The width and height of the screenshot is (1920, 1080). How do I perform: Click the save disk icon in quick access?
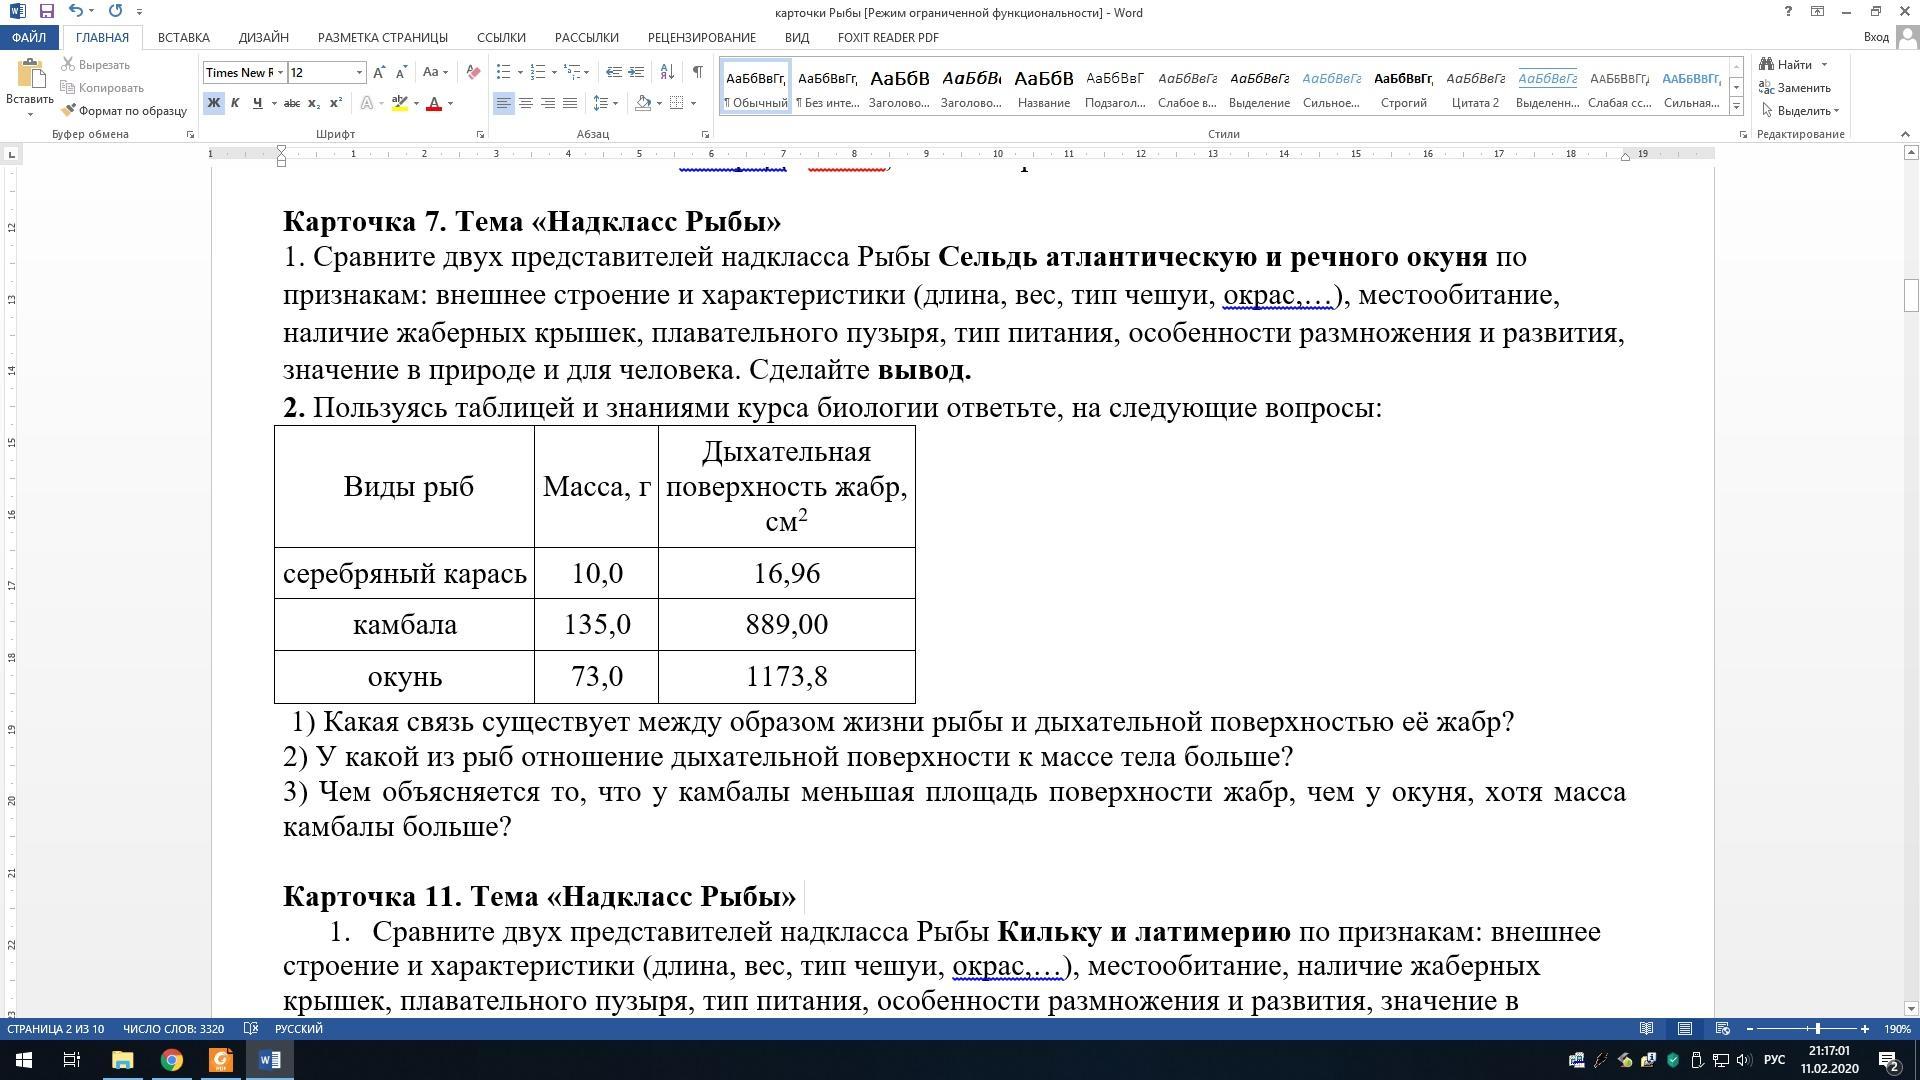(x=46, y=11)
